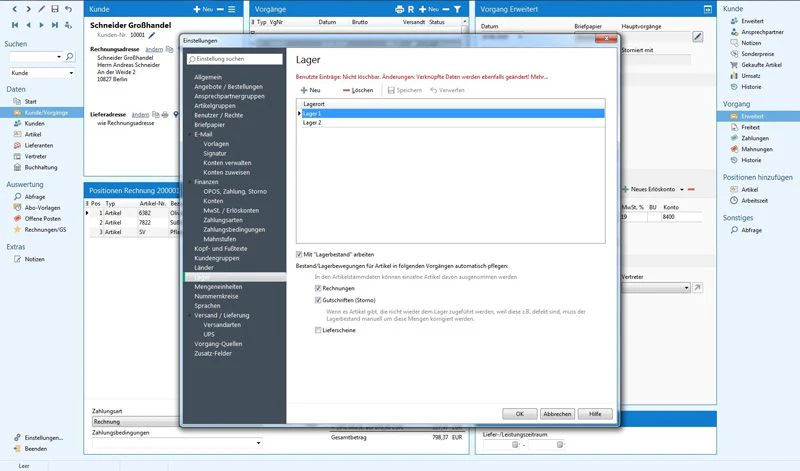
Task: Click the save icon in top-left toolbar
Action: coord(55,9)
